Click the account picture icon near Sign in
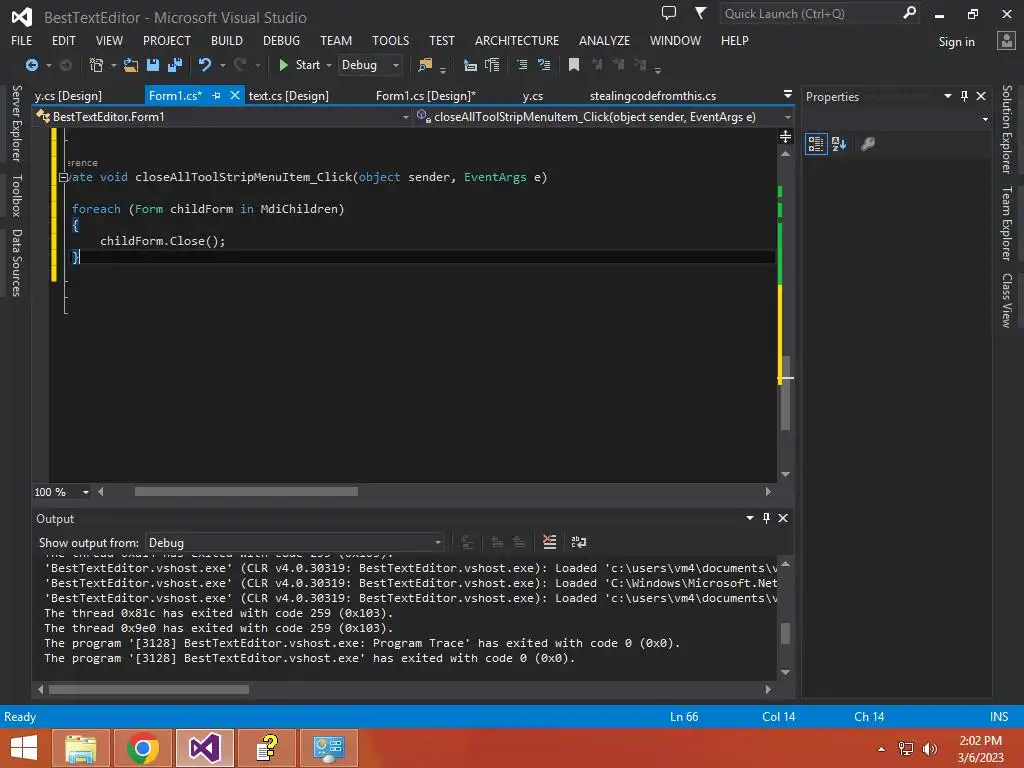The image size is (1024, 768). tap(1006, 41)
